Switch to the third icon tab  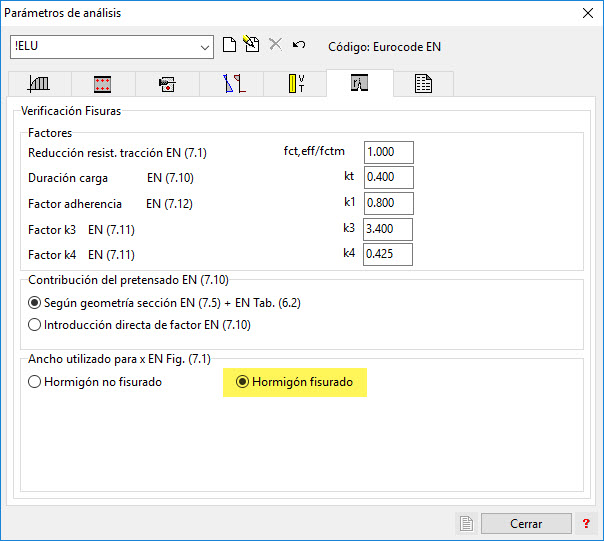coord(167,84)
